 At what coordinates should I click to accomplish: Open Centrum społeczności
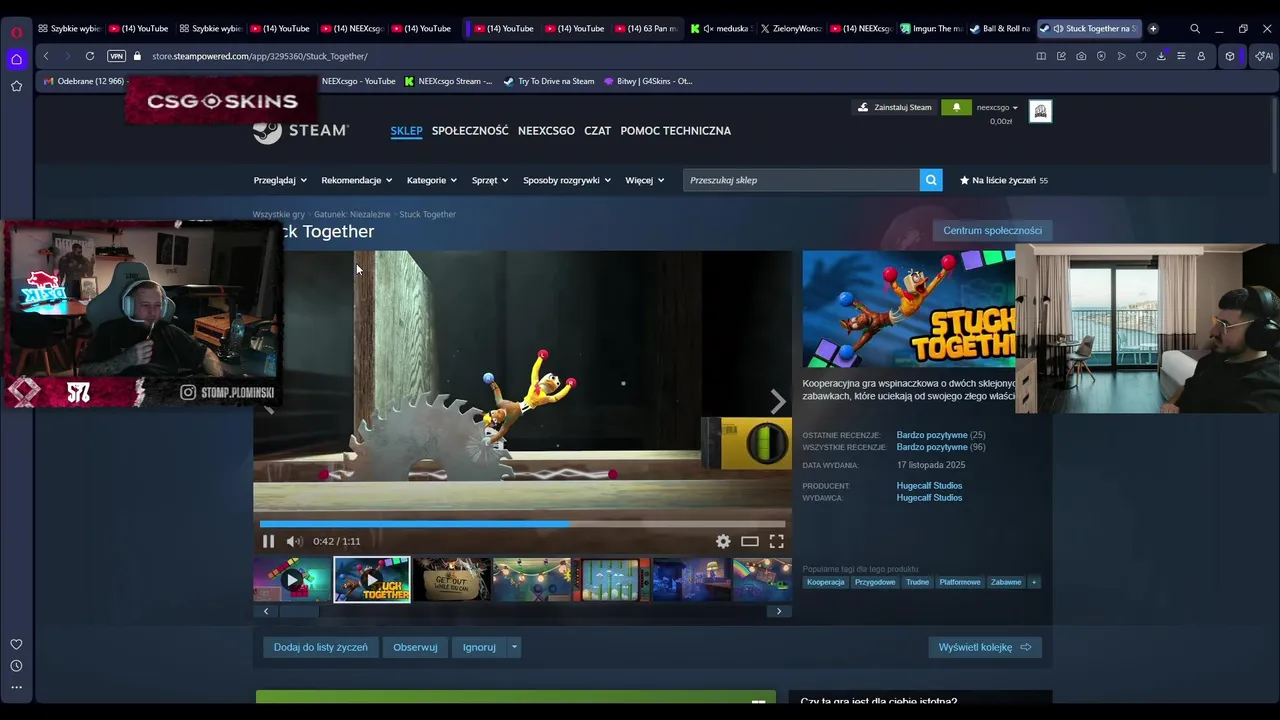pyautogui.click(x=992, y=230)
